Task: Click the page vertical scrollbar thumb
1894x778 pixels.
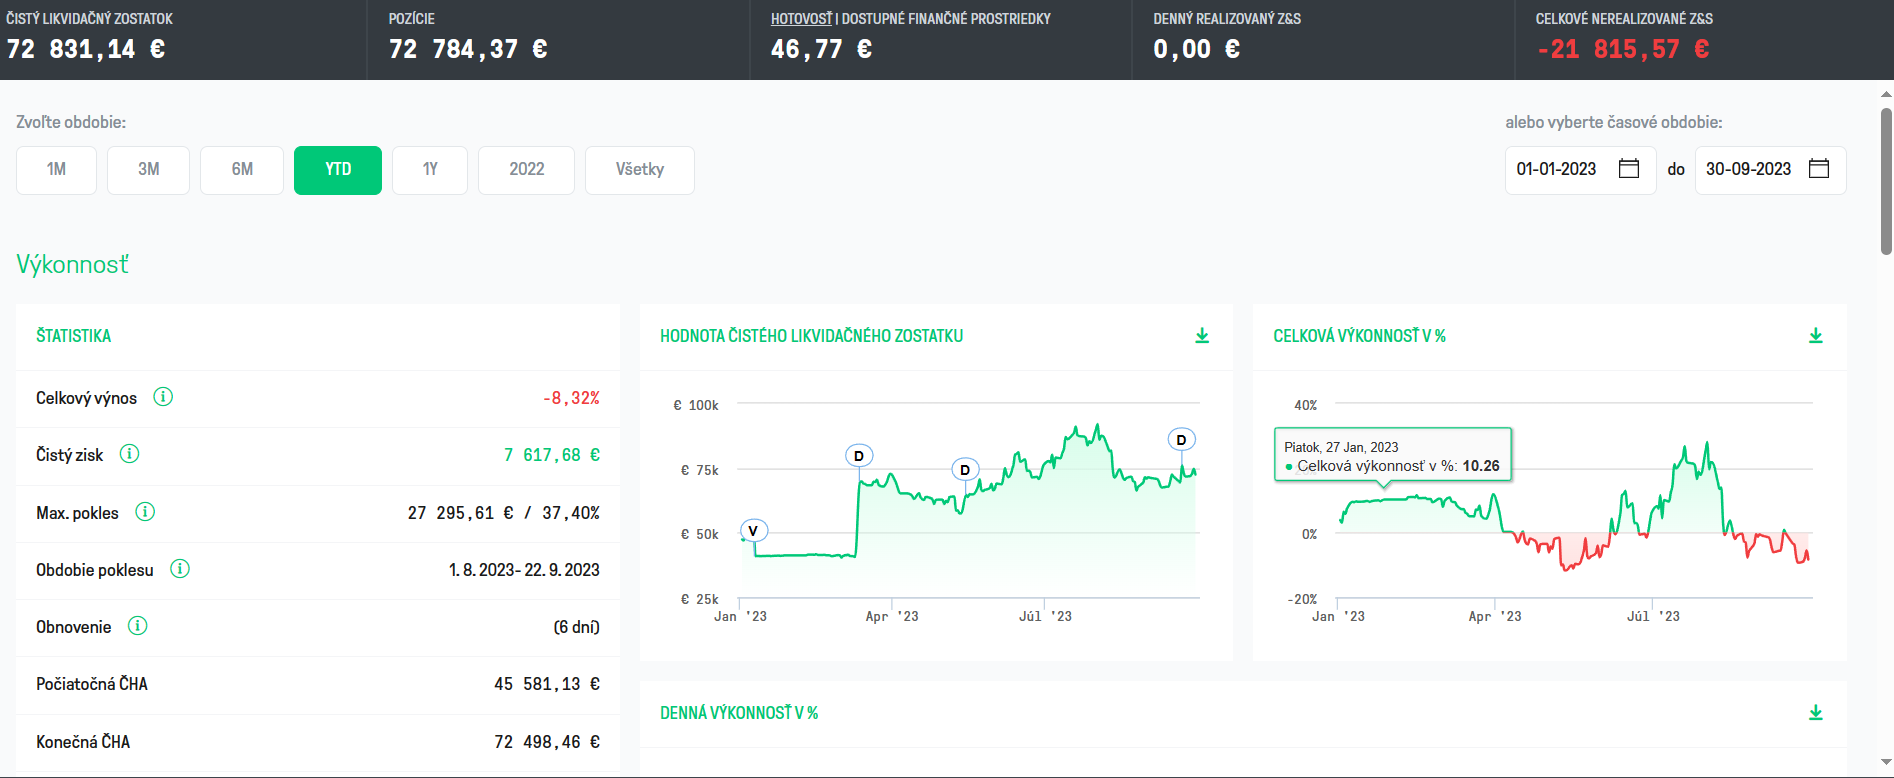Action: tap(1886, 181)
